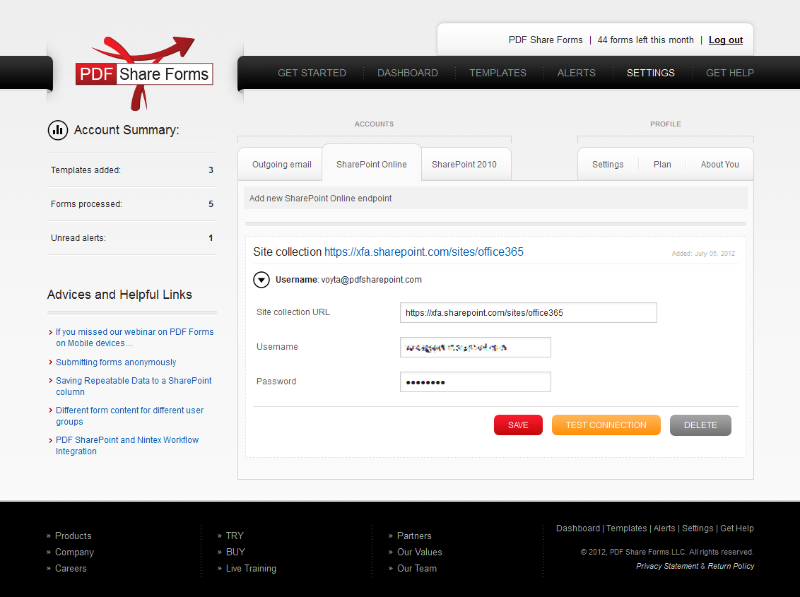Click the Templates added row
The image size is (800, 597).
[x=132, y=170]
